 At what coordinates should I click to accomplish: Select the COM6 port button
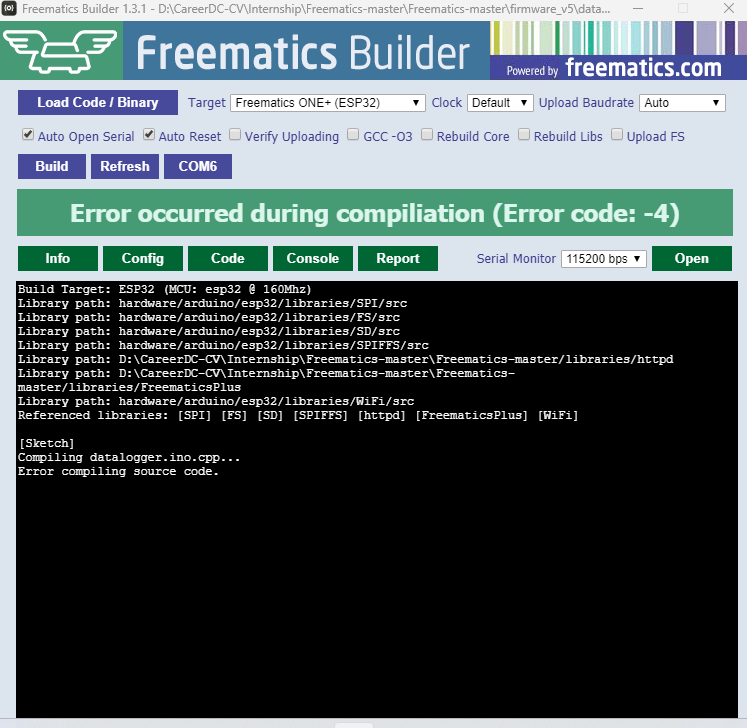coord(198,166)
